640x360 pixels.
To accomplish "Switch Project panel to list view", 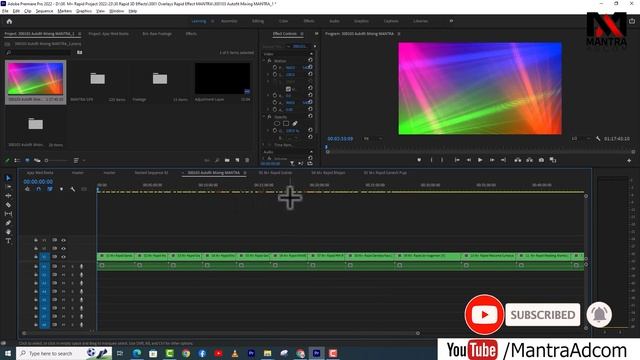I will click(17, 160).
